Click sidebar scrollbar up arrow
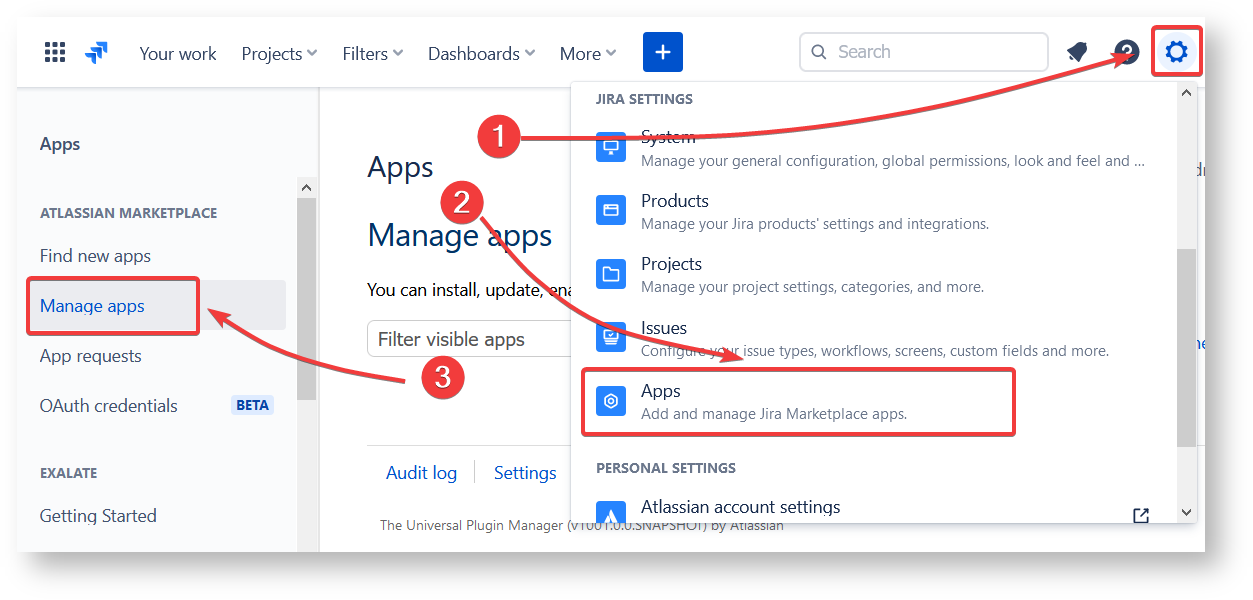The height and width of the screenshot is (600, 1253). coord(307,187)
